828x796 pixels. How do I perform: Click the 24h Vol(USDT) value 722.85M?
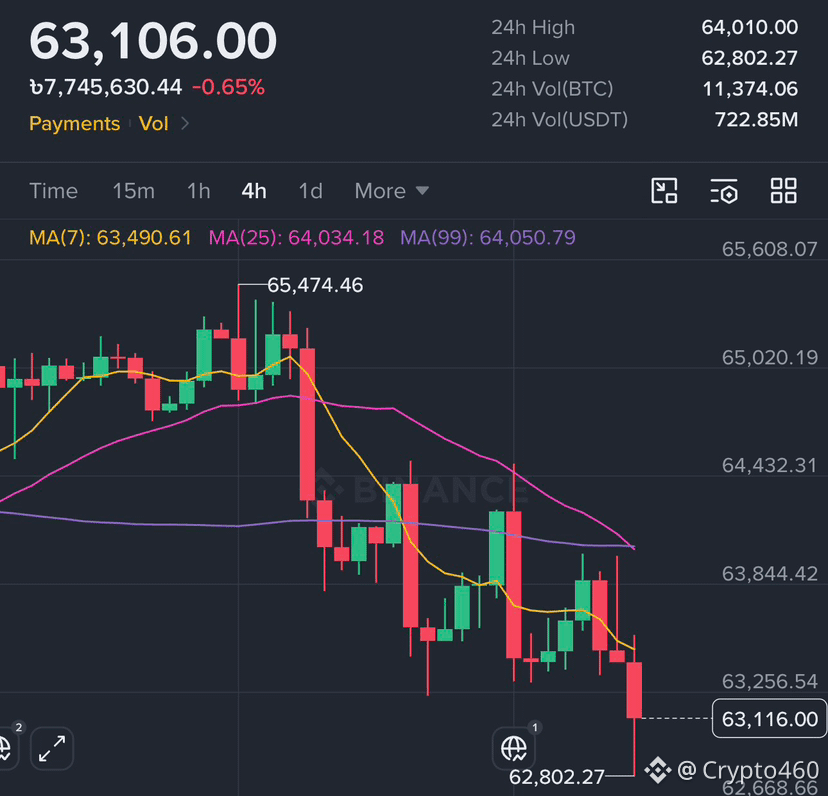756,120
